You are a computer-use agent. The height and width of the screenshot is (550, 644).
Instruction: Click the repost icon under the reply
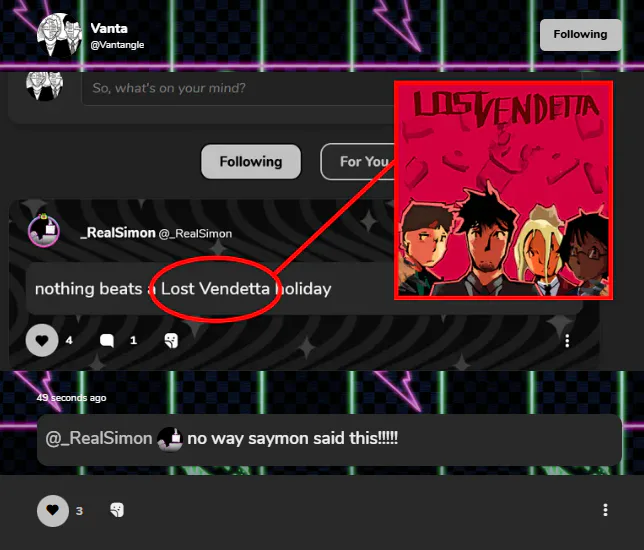117,510
